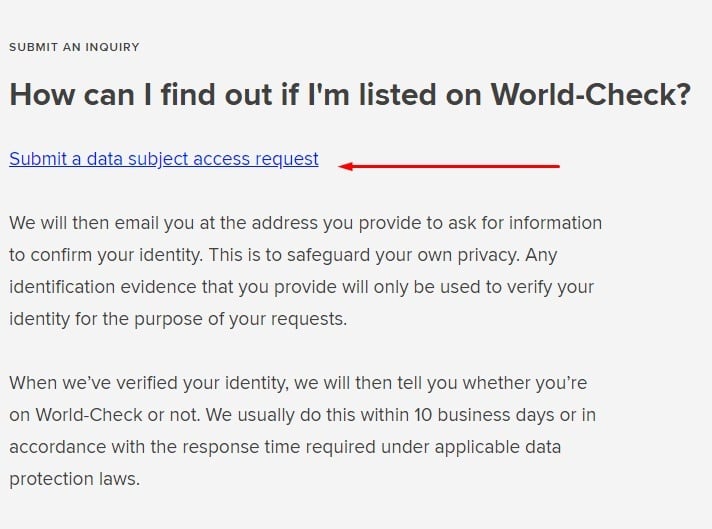This screenshot has width=712, height=529.
Task: Click the closing words protection laws
Action: pos(74,479)
